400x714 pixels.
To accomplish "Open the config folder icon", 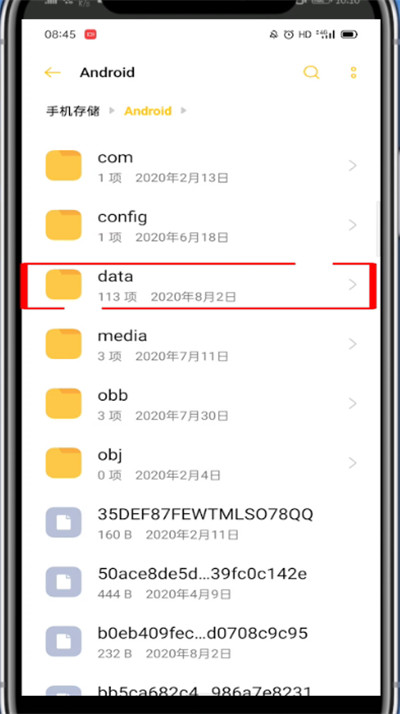I will tap(63, 225).
